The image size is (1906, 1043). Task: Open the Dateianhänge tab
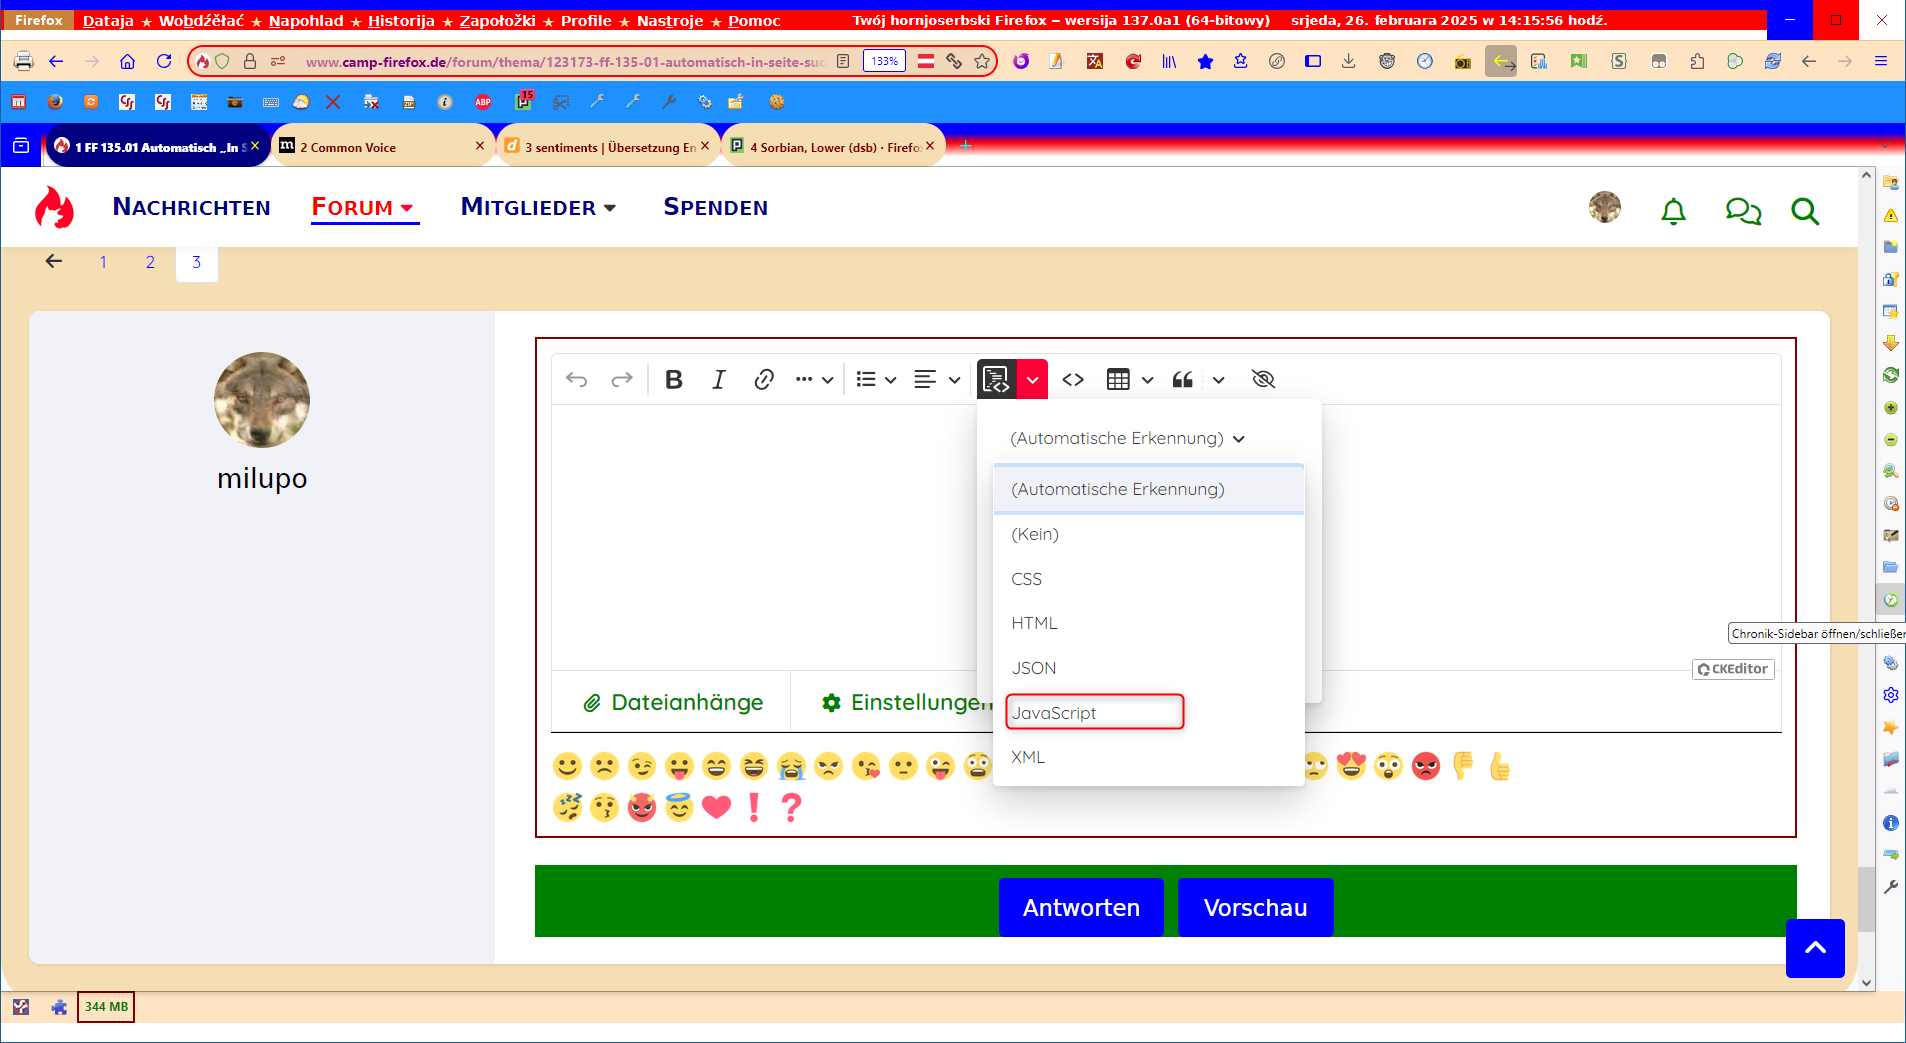(673, 702)
